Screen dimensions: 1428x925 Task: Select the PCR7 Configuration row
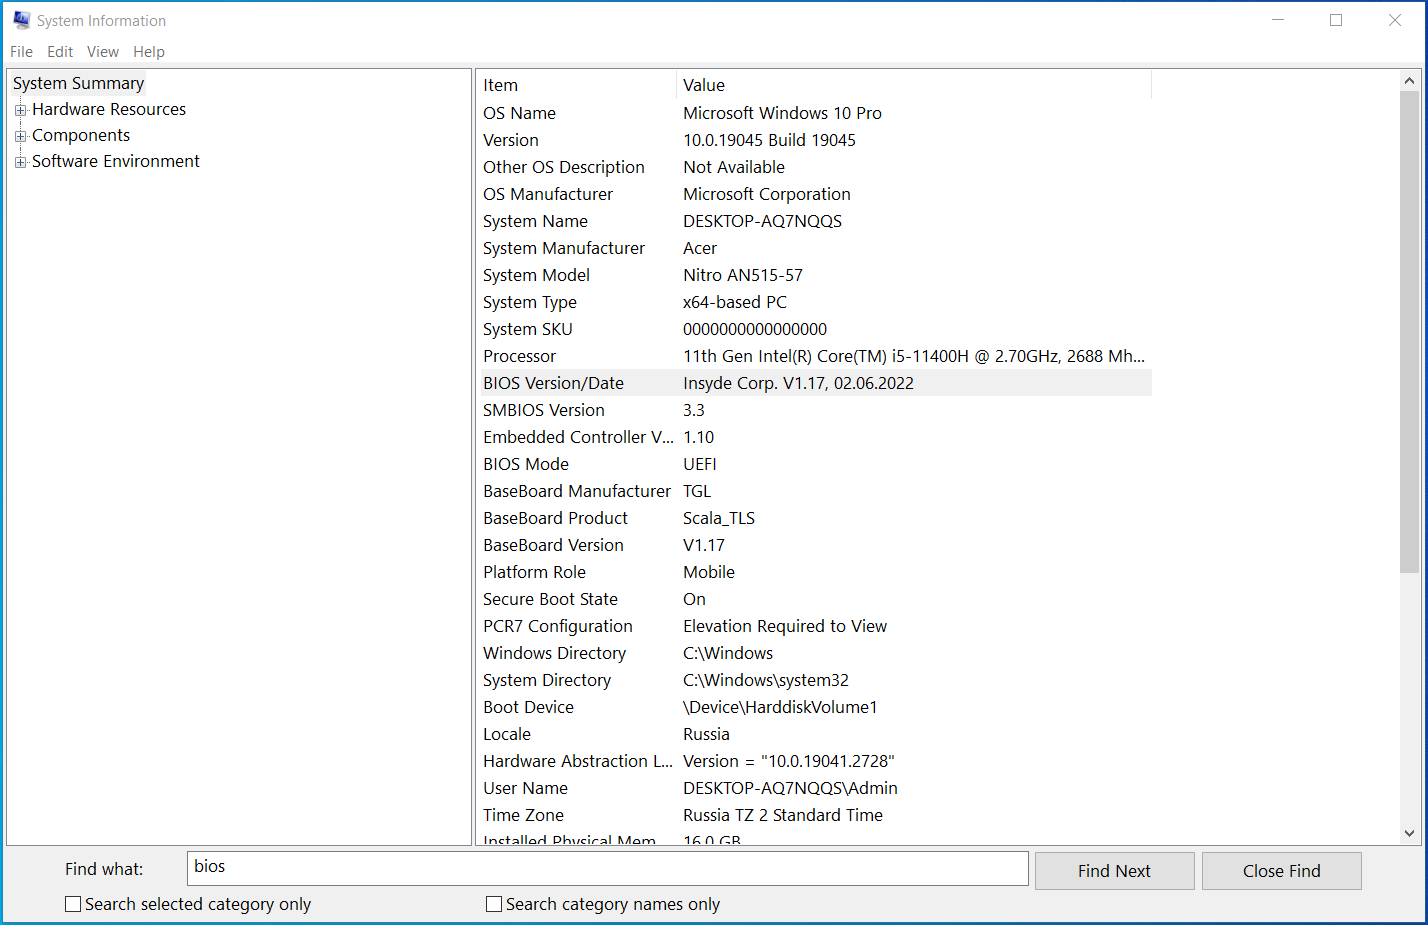815,626
